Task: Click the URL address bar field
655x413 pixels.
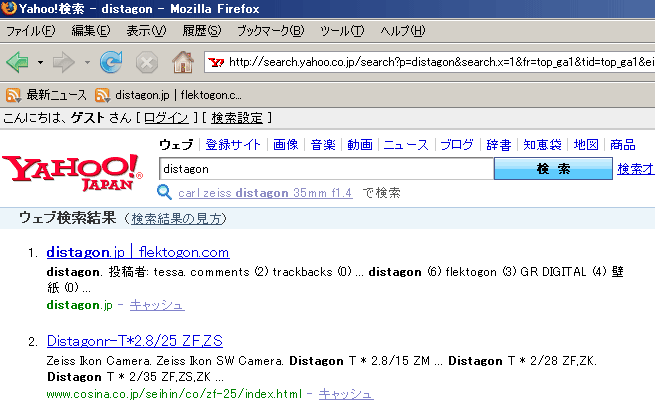Action: [x=429, y=62]
